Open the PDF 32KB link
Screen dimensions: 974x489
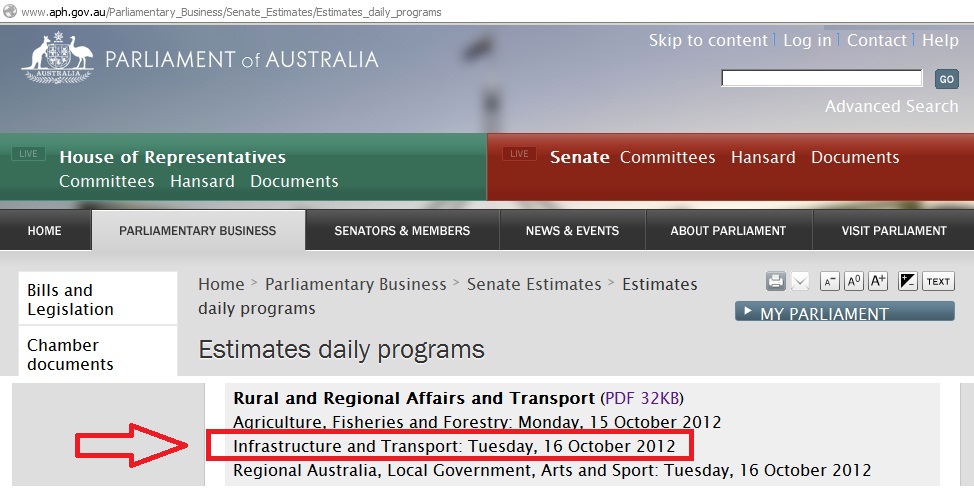click(x=642, y=398)
